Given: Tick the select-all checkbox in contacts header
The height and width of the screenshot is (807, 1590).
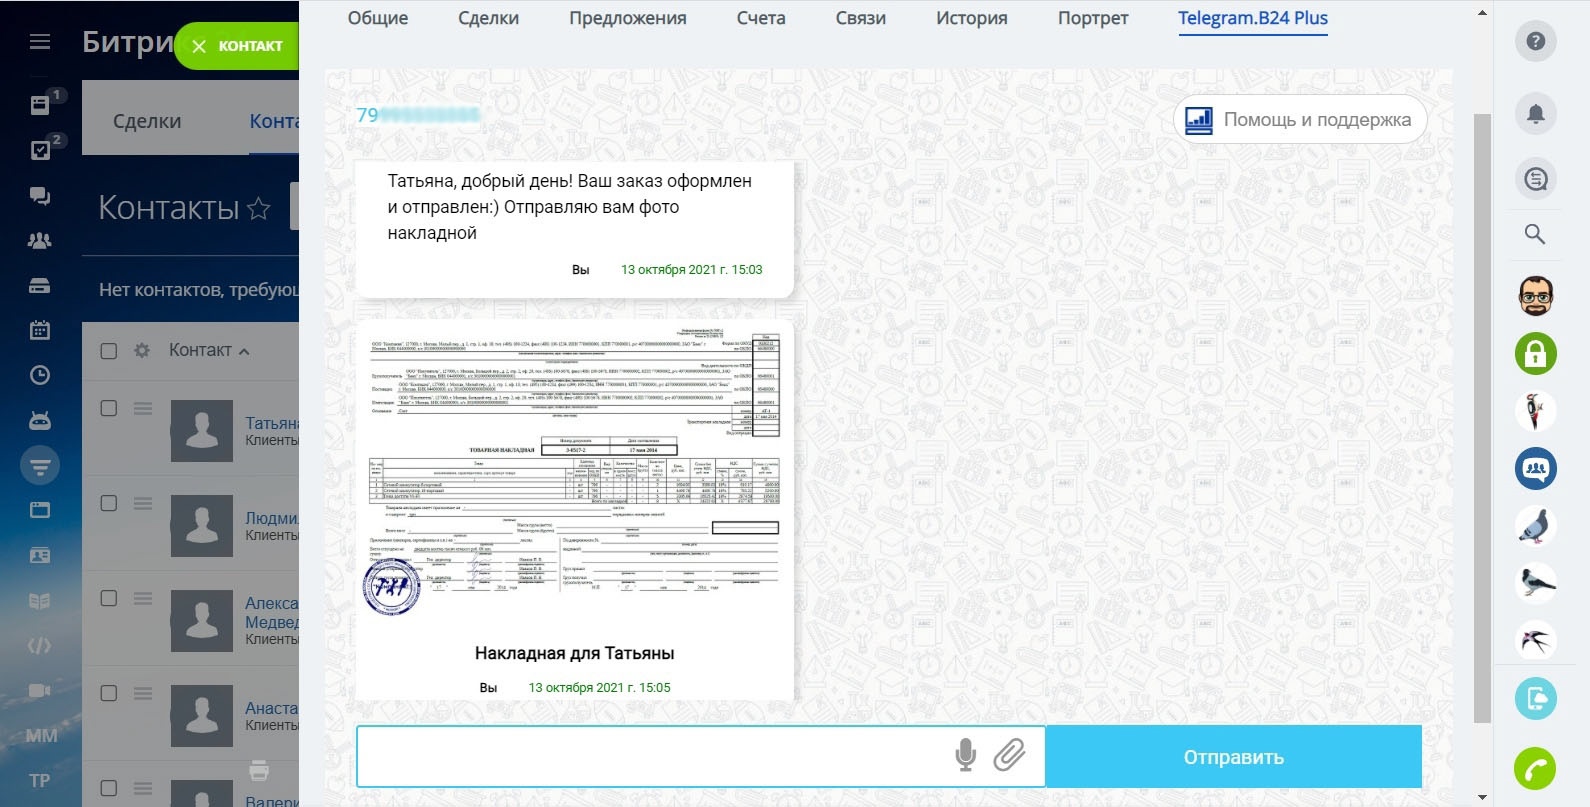Looking at the screenshot, I should coord(109,351).
